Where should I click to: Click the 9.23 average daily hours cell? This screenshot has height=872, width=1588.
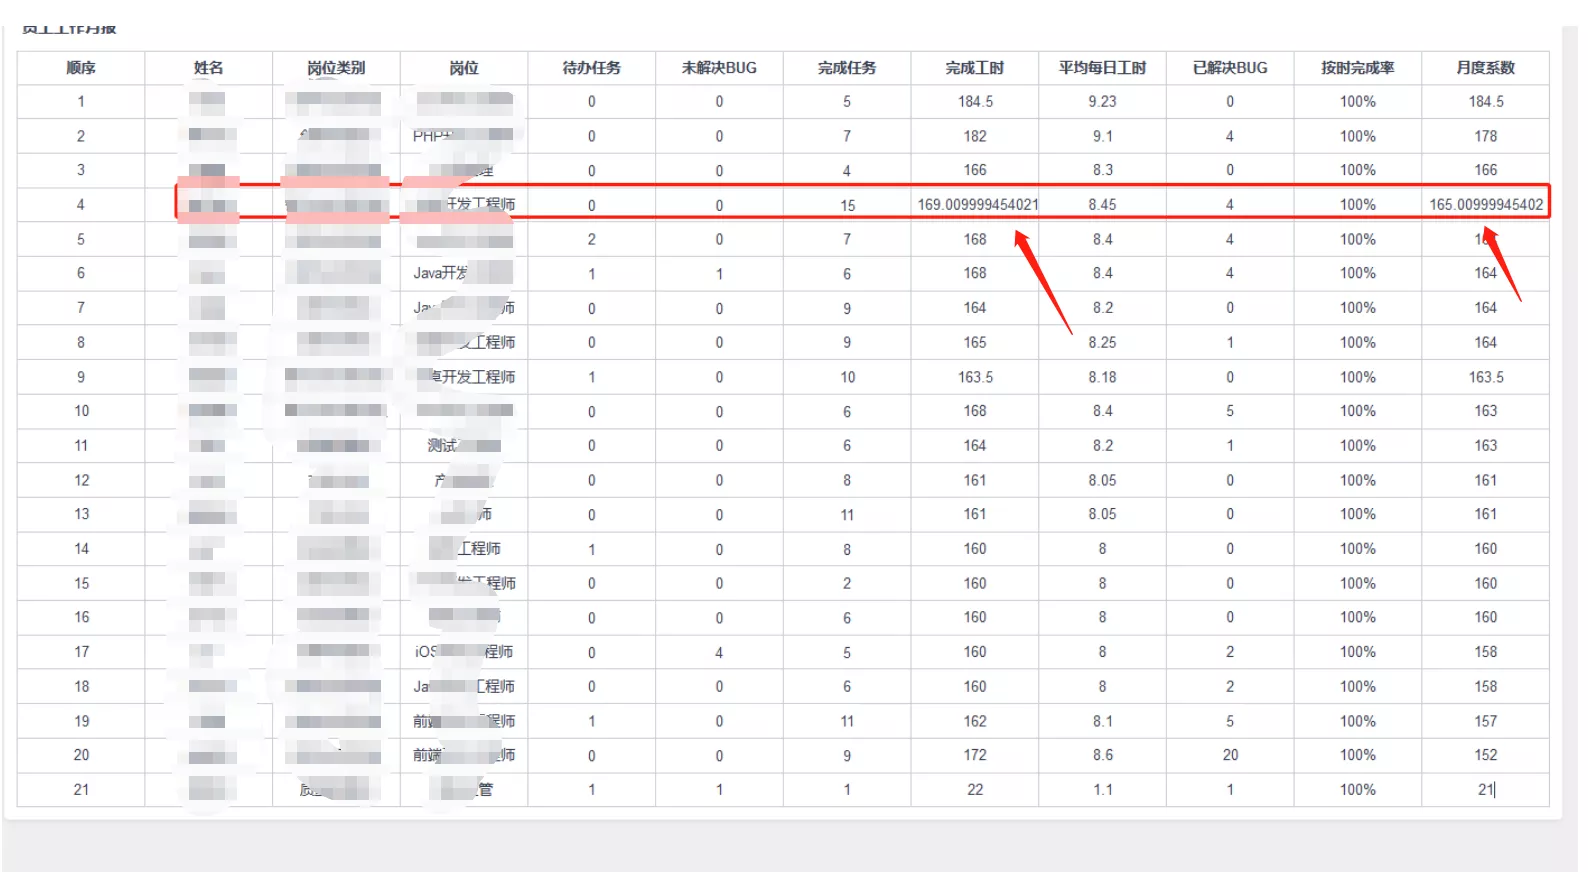coord(1102,102)
